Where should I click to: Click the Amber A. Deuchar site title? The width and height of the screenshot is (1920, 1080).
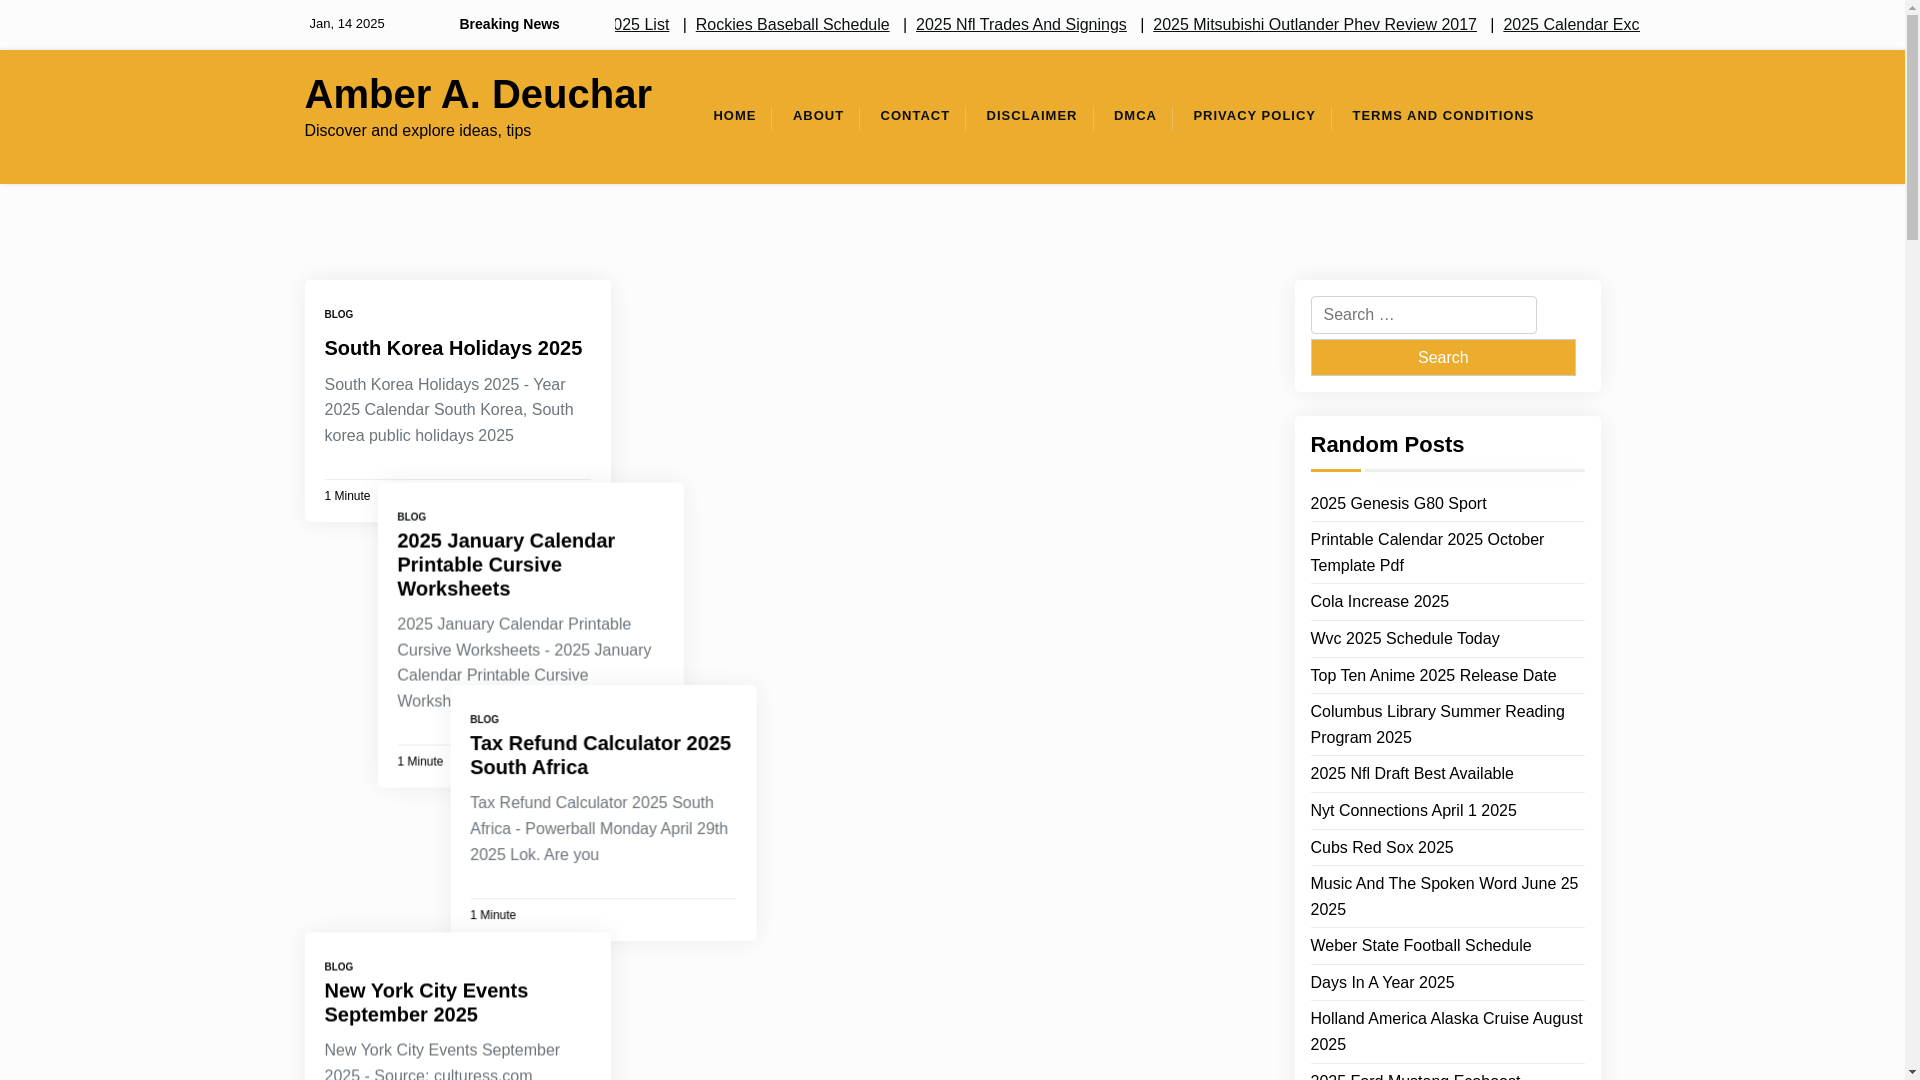tap(477, 94)
